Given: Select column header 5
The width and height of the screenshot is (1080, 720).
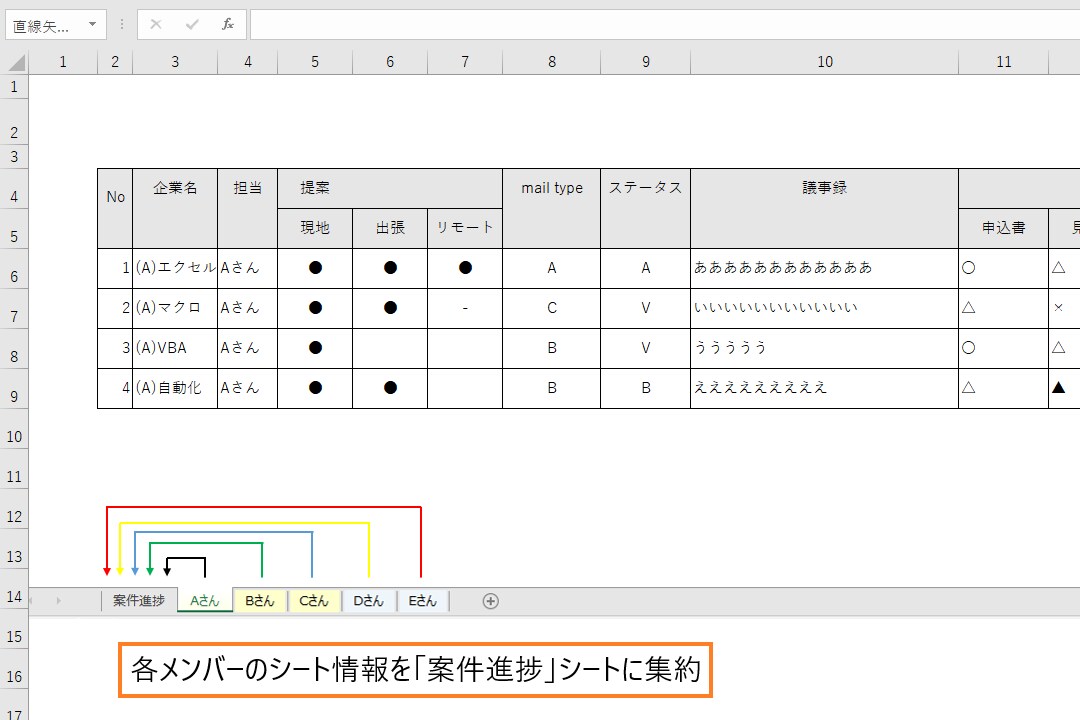Looking at the screenshot, I should tap(315, 63).
